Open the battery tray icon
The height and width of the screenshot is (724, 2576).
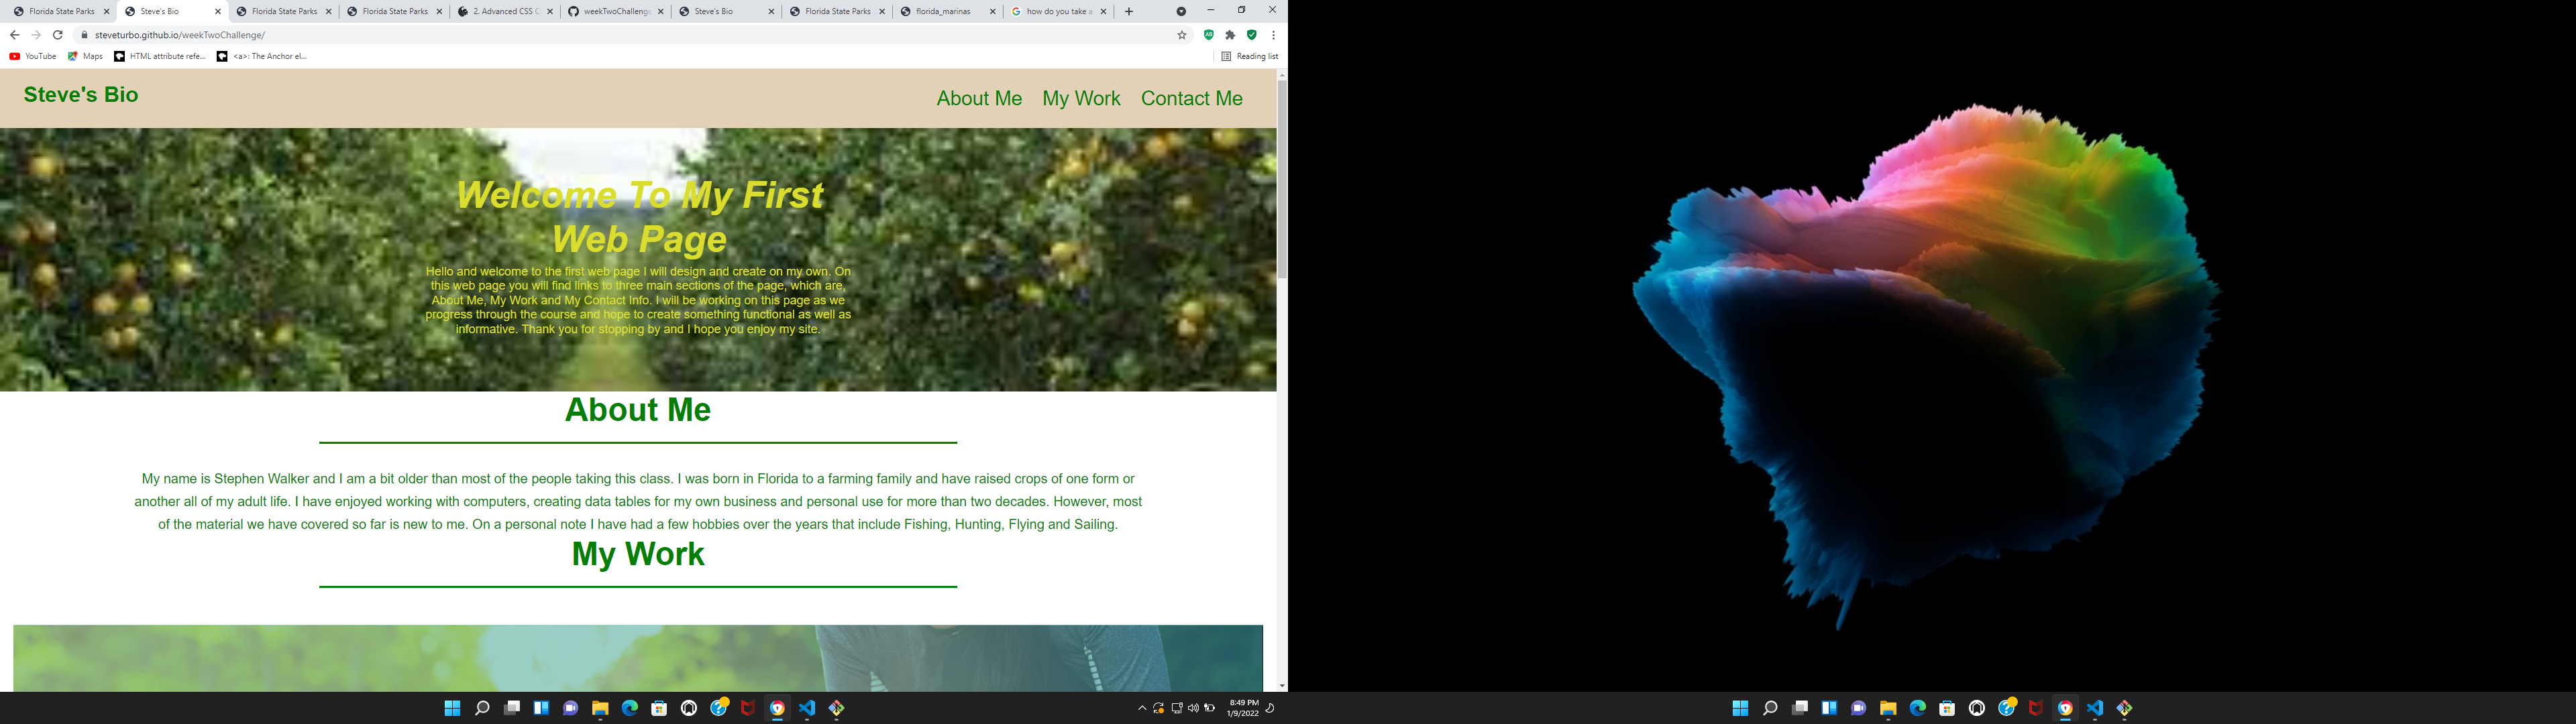1210,708
